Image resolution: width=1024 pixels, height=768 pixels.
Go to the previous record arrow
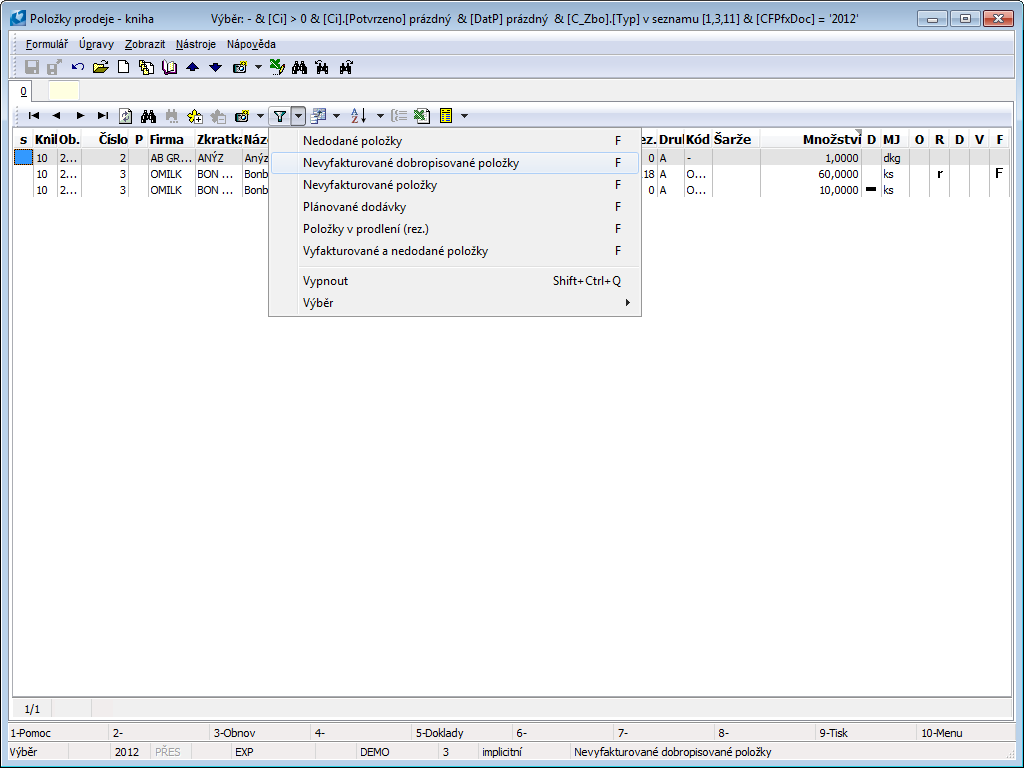(x=57, y=116)
